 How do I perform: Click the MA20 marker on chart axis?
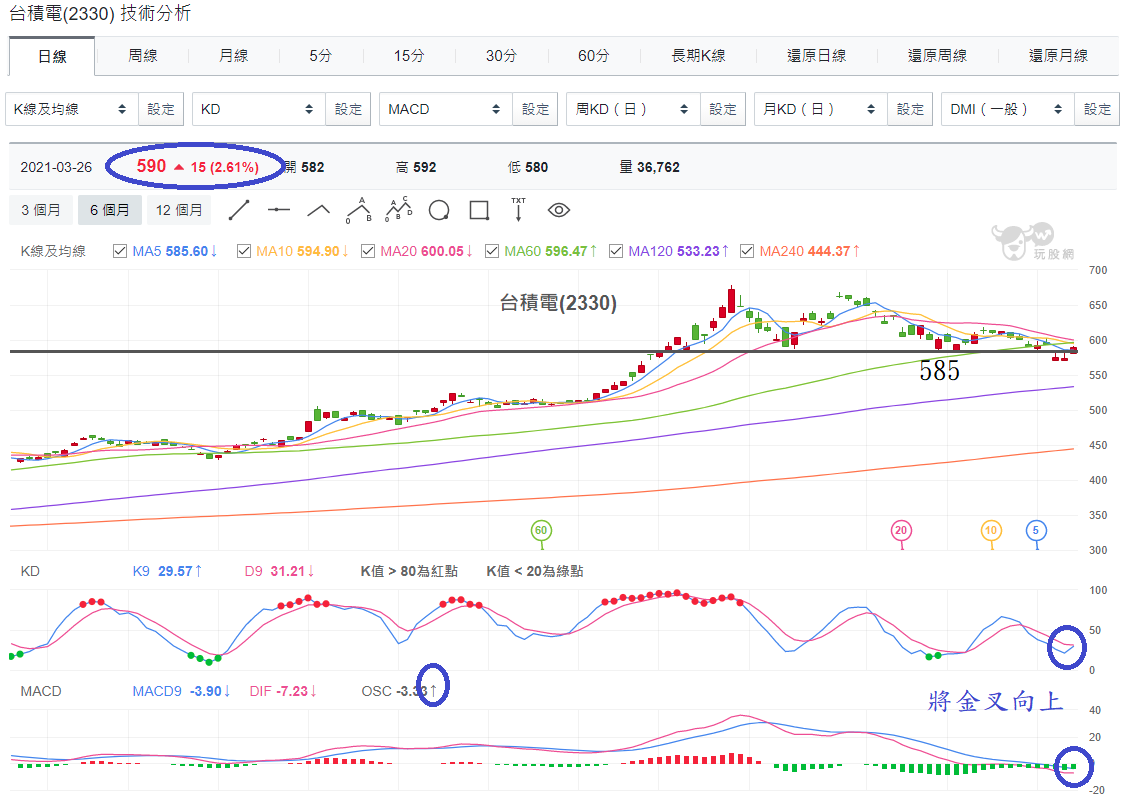pos(900,531)
